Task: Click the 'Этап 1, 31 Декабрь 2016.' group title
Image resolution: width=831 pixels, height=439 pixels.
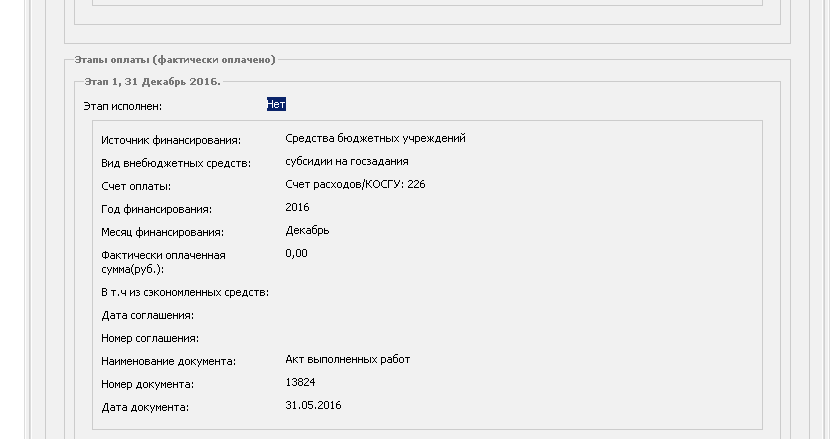Action: point(153,82)
